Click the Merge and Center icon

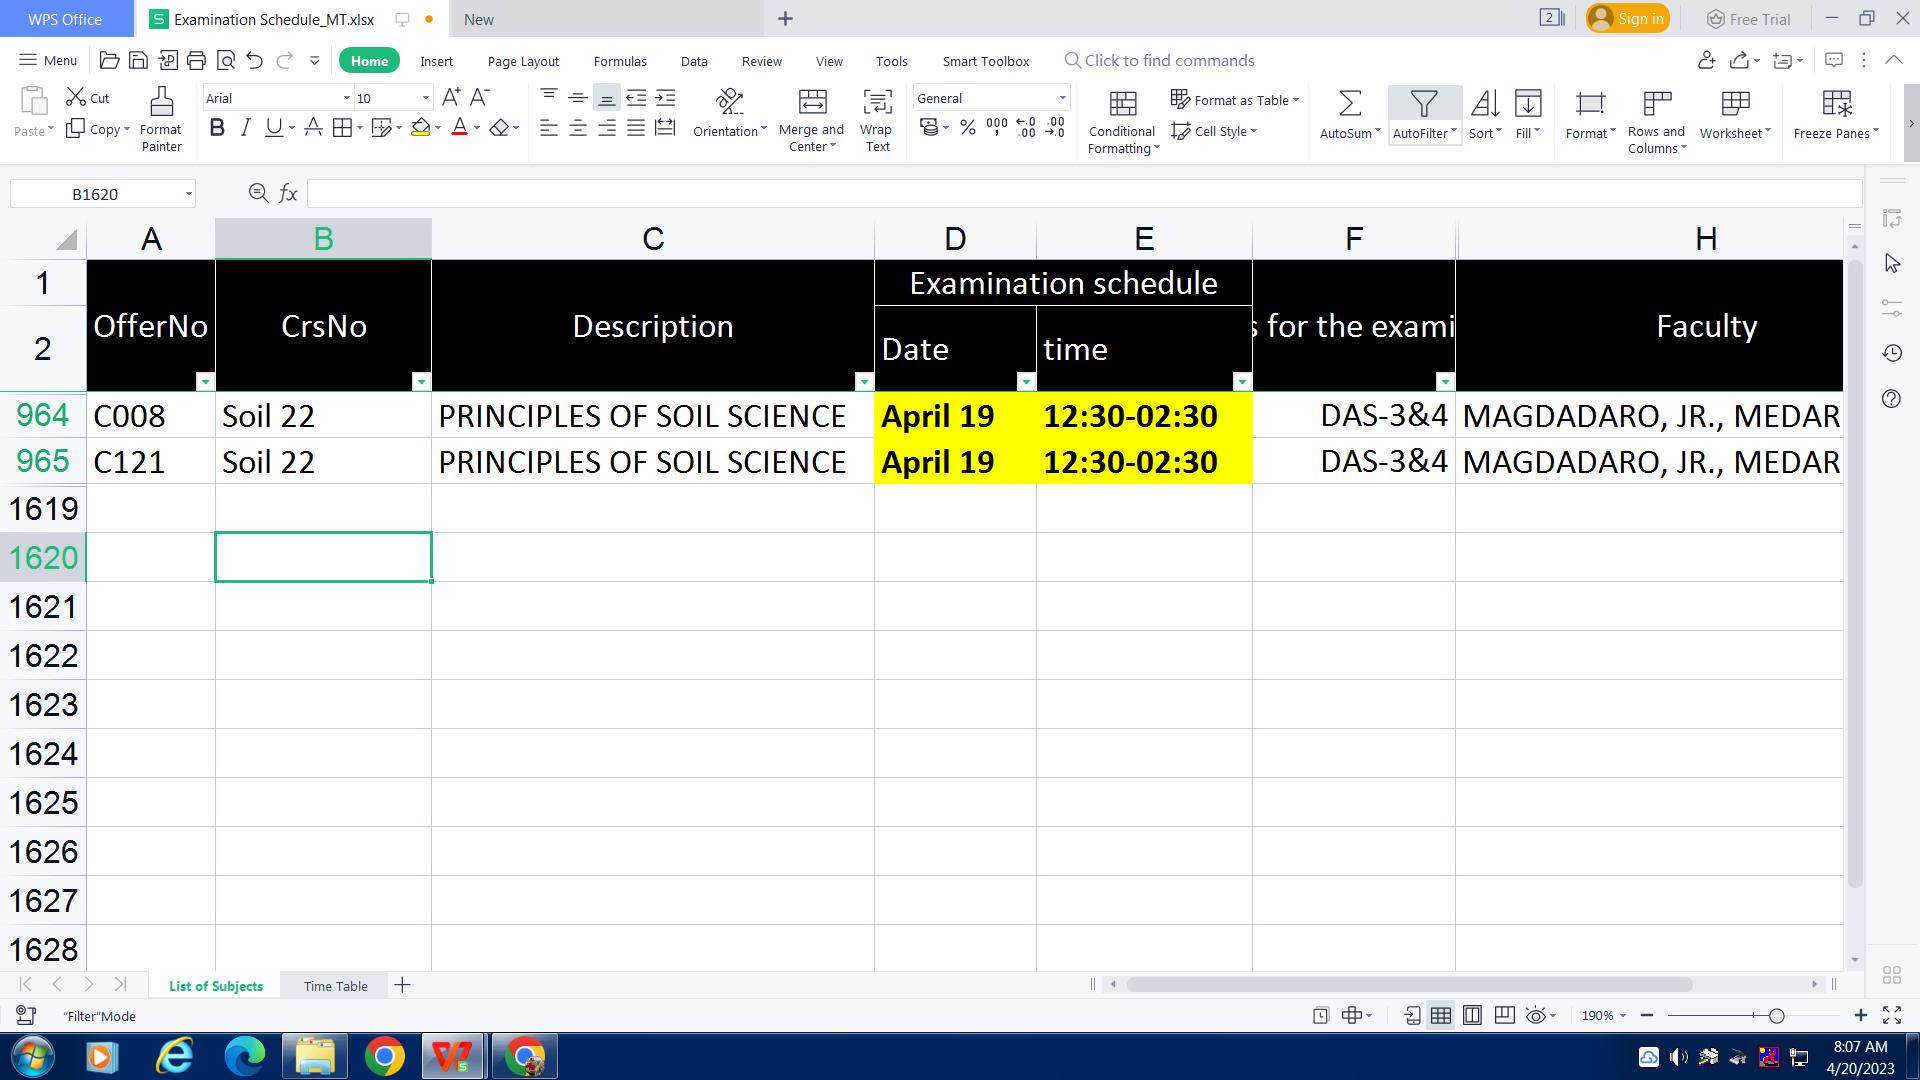tap(812, 102)
